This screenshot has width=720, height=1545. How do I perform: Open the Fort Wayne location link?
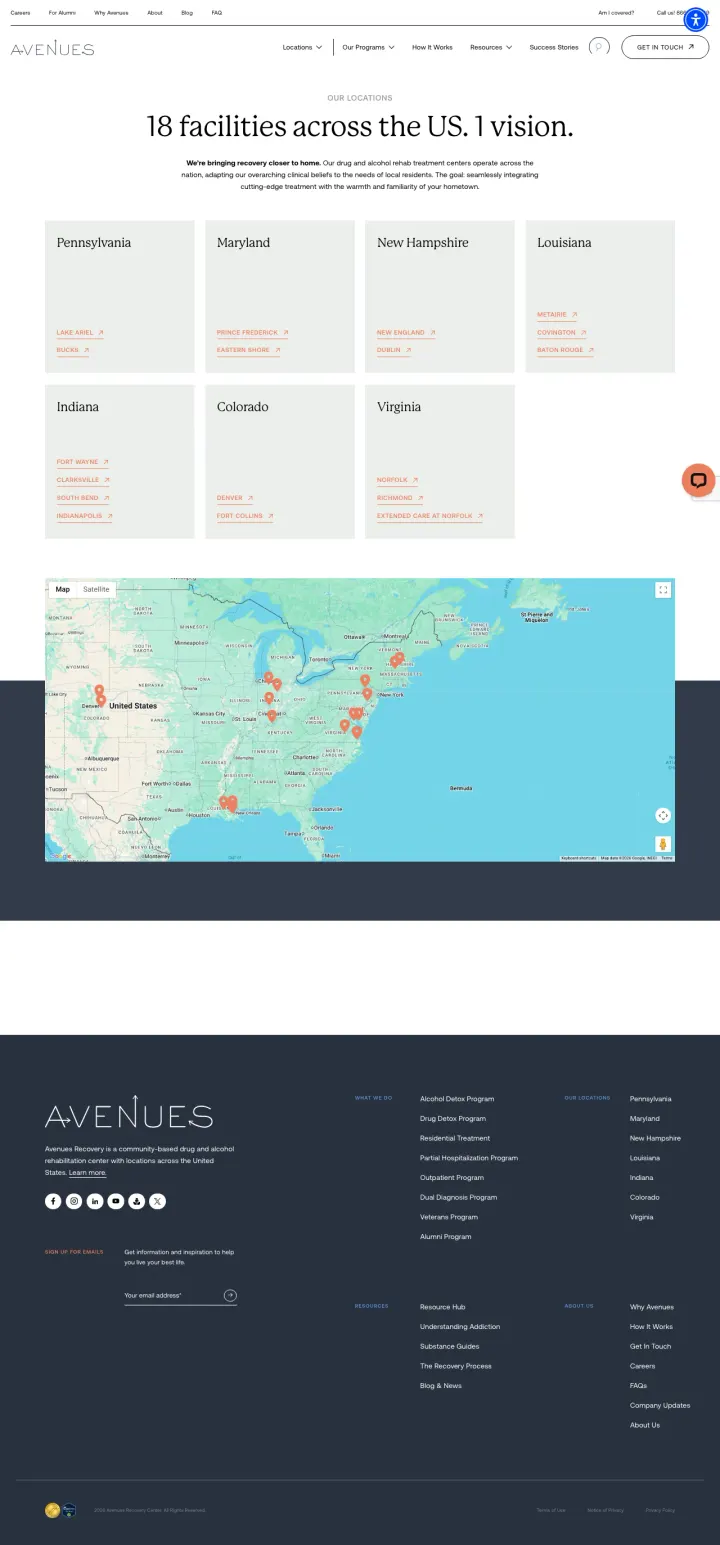pyautogui.click(x=83, y=463)
